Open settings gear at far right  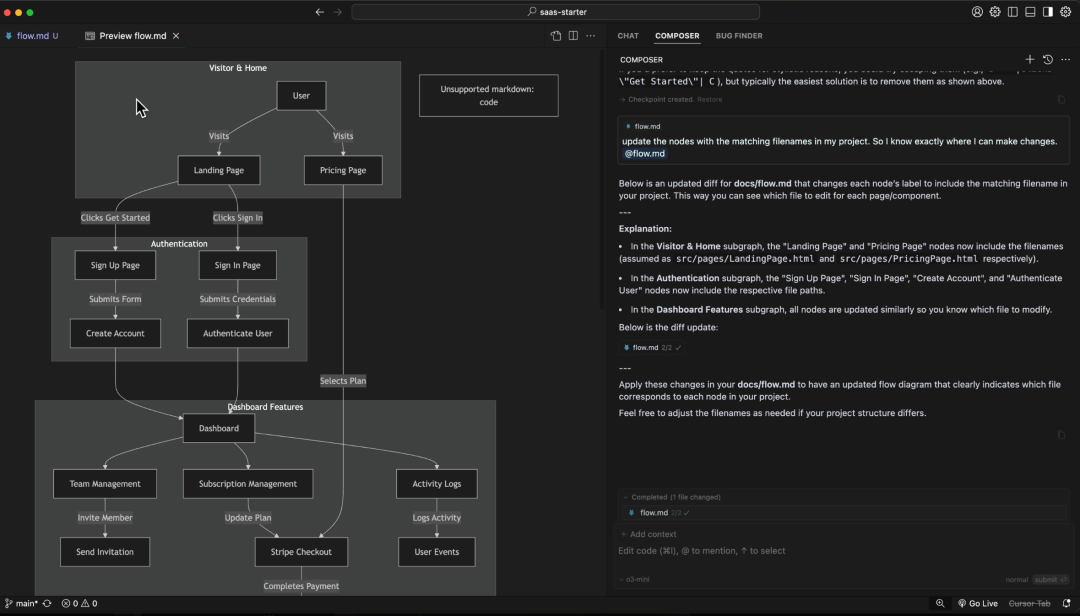pyautogui.click(x=1066, y=12)
